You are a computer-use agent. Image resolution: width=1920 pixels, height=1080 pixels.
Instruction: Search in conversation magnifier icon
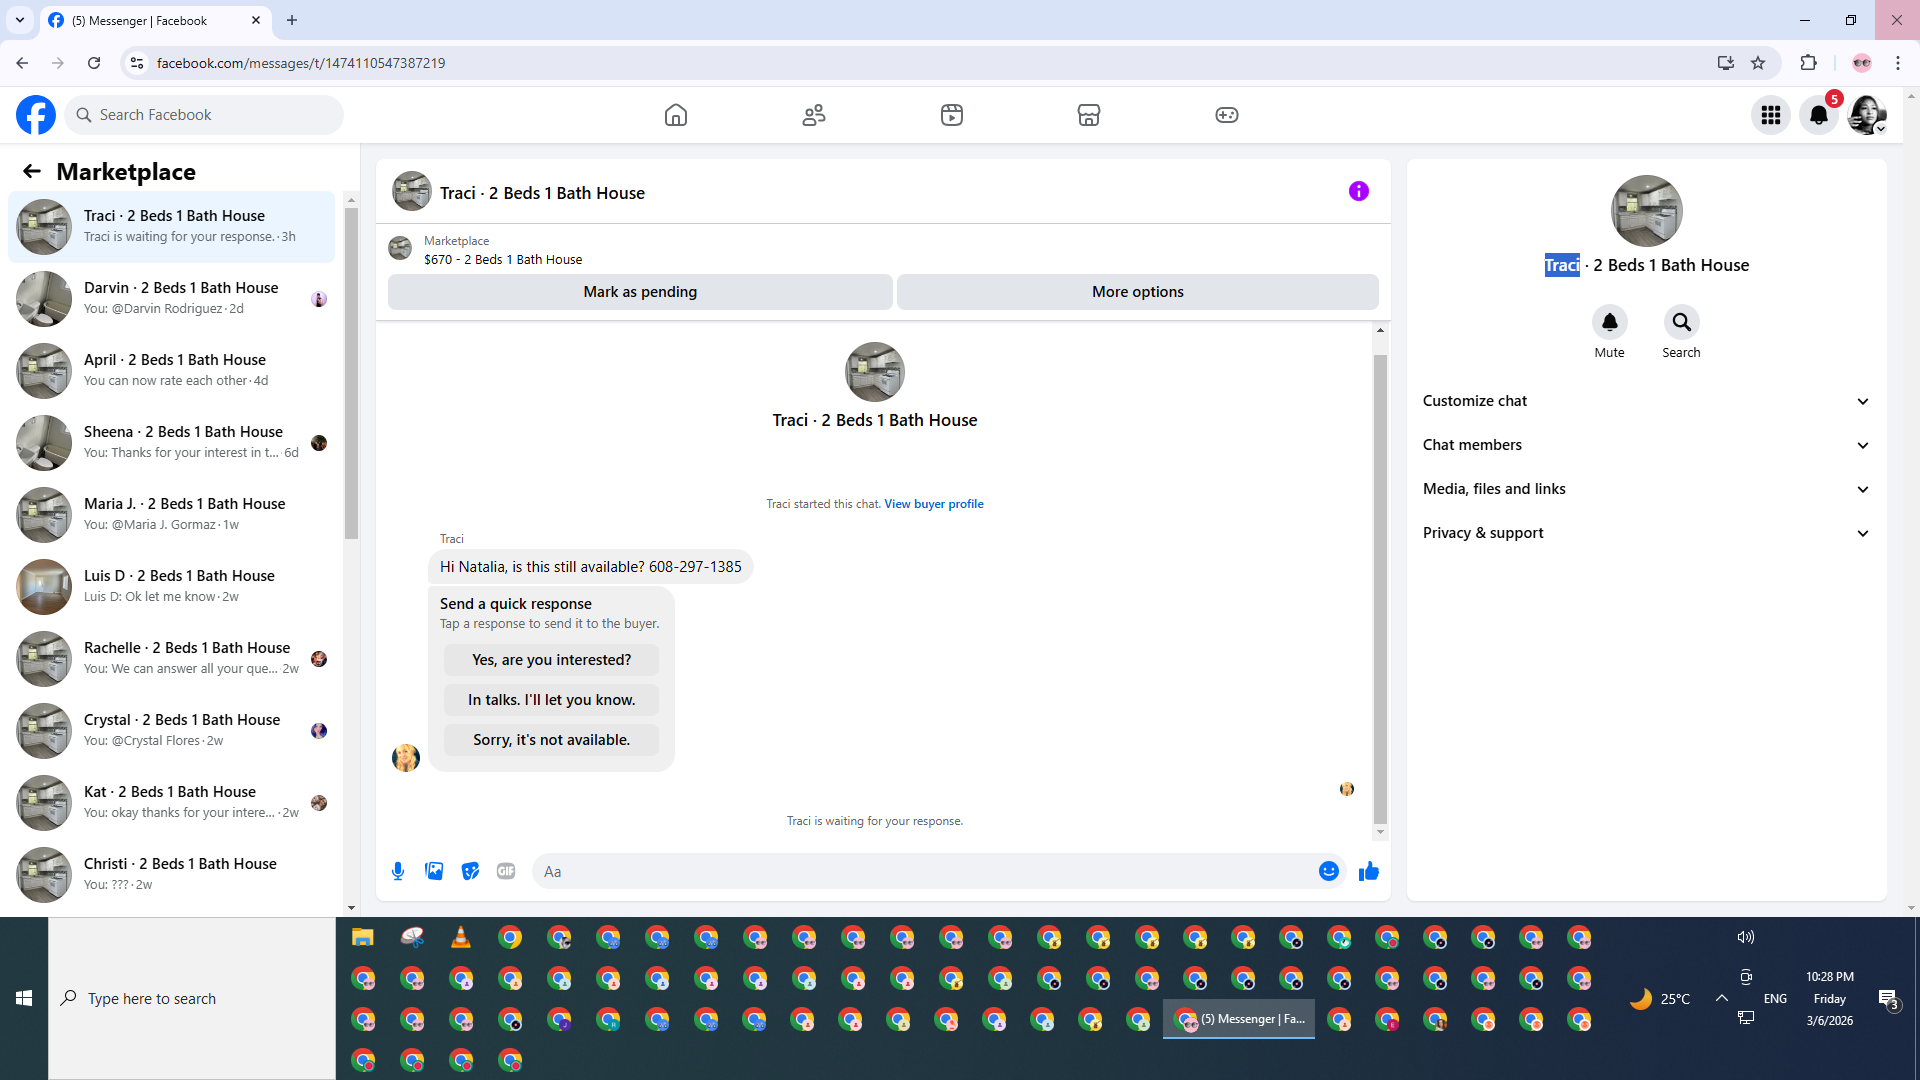tap(1681, 322)
